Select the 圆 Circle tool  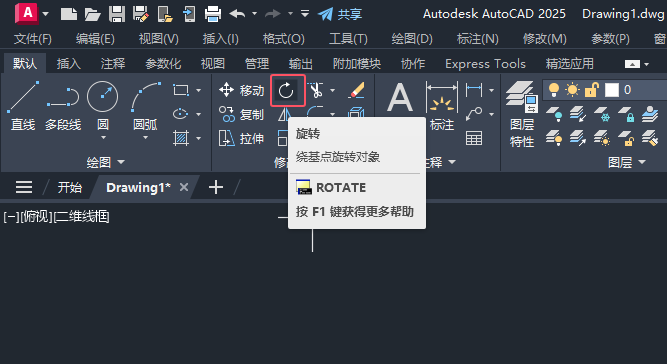pyautogui.click(x=103, y=97)
